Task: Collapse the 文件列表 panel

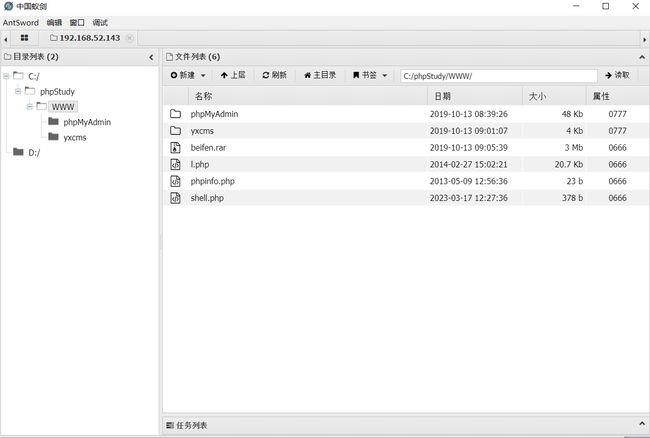Action: tap(642, 57)
